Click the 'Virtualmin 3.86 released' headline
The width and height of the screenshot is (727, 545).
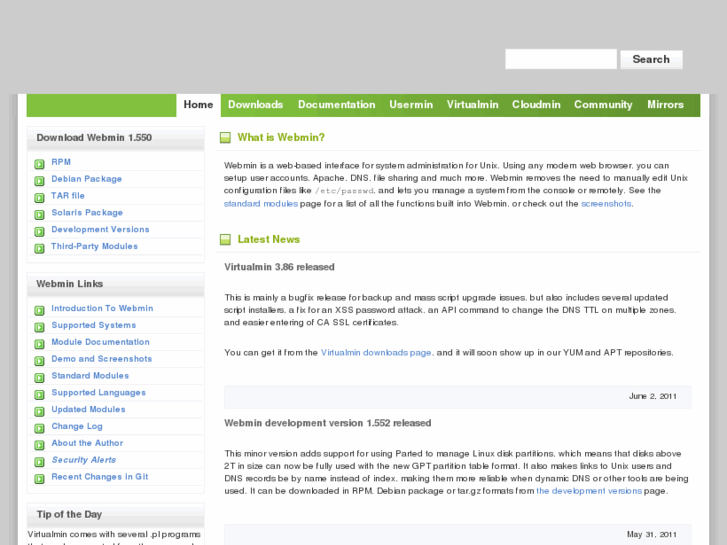point(280,267)
